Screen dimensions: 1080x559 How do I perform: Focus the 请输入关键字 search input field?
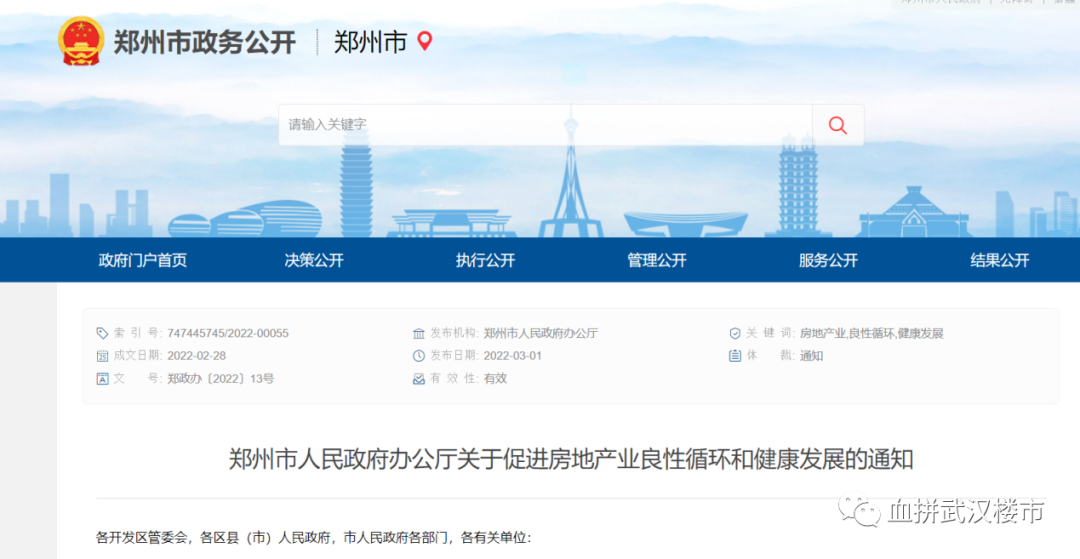[x=545, y=125]
